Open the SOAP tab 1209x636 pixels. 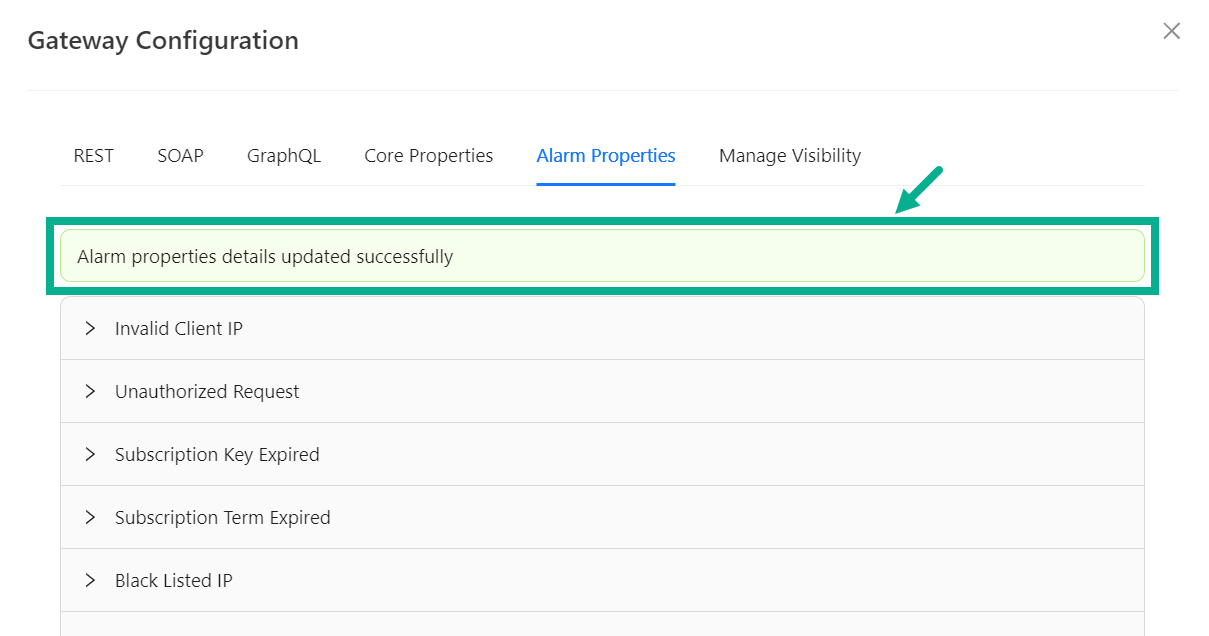pyautogui.click(x=180, y=156)
